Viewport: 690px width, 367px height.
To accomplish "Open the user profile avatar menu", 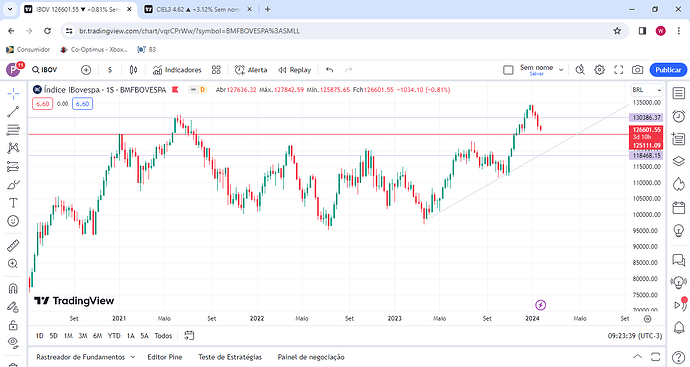I will pyautogui.click(x=13, y=70).
